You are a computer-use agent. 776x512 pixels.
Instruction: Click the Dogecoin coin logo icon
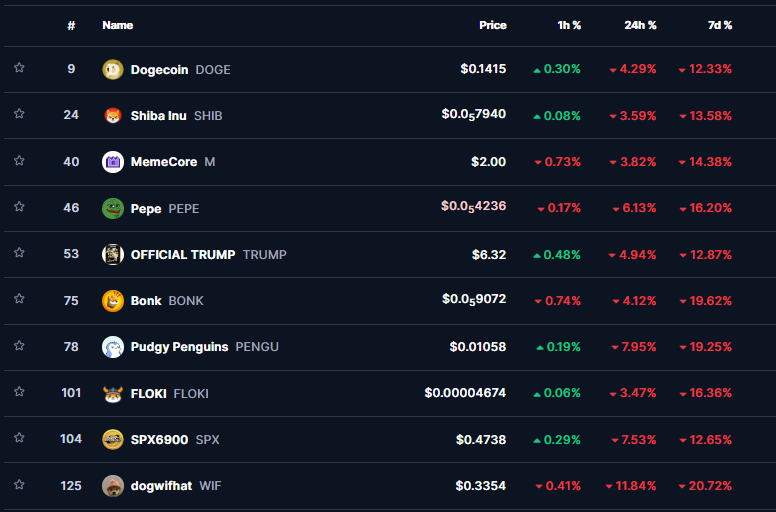[113, 69]
